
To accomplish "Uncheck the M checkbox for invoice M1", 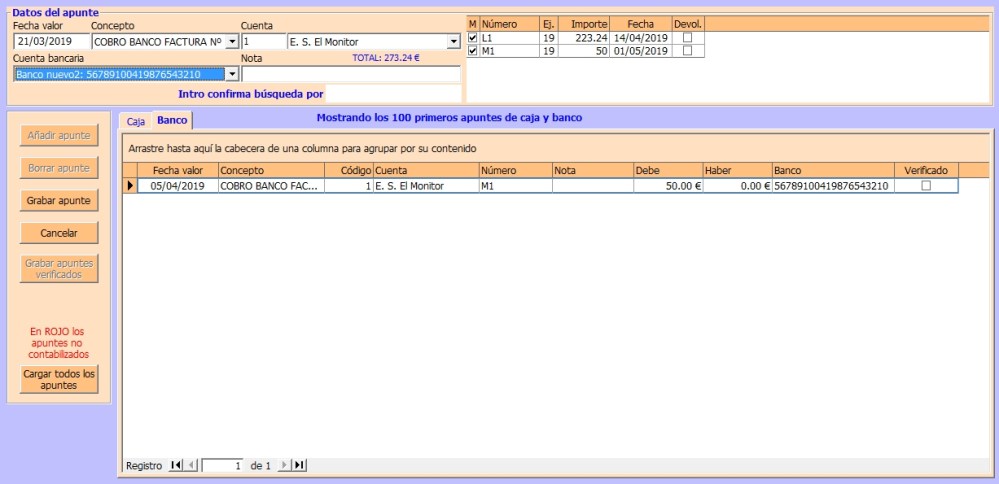I will coord(473,51).
